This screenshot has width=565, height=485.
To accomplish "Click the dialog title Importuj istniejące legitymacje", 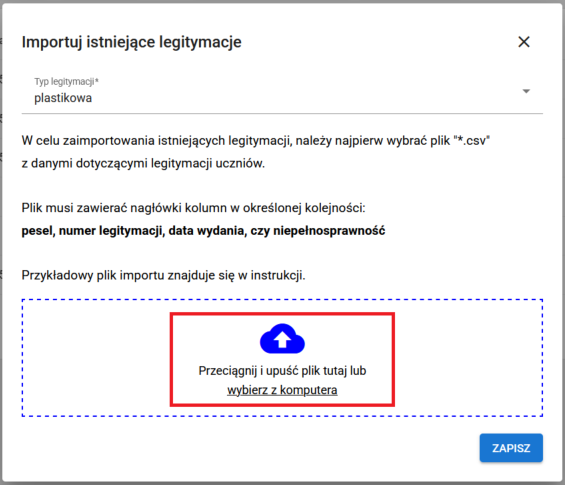I will tap(132, 42).
